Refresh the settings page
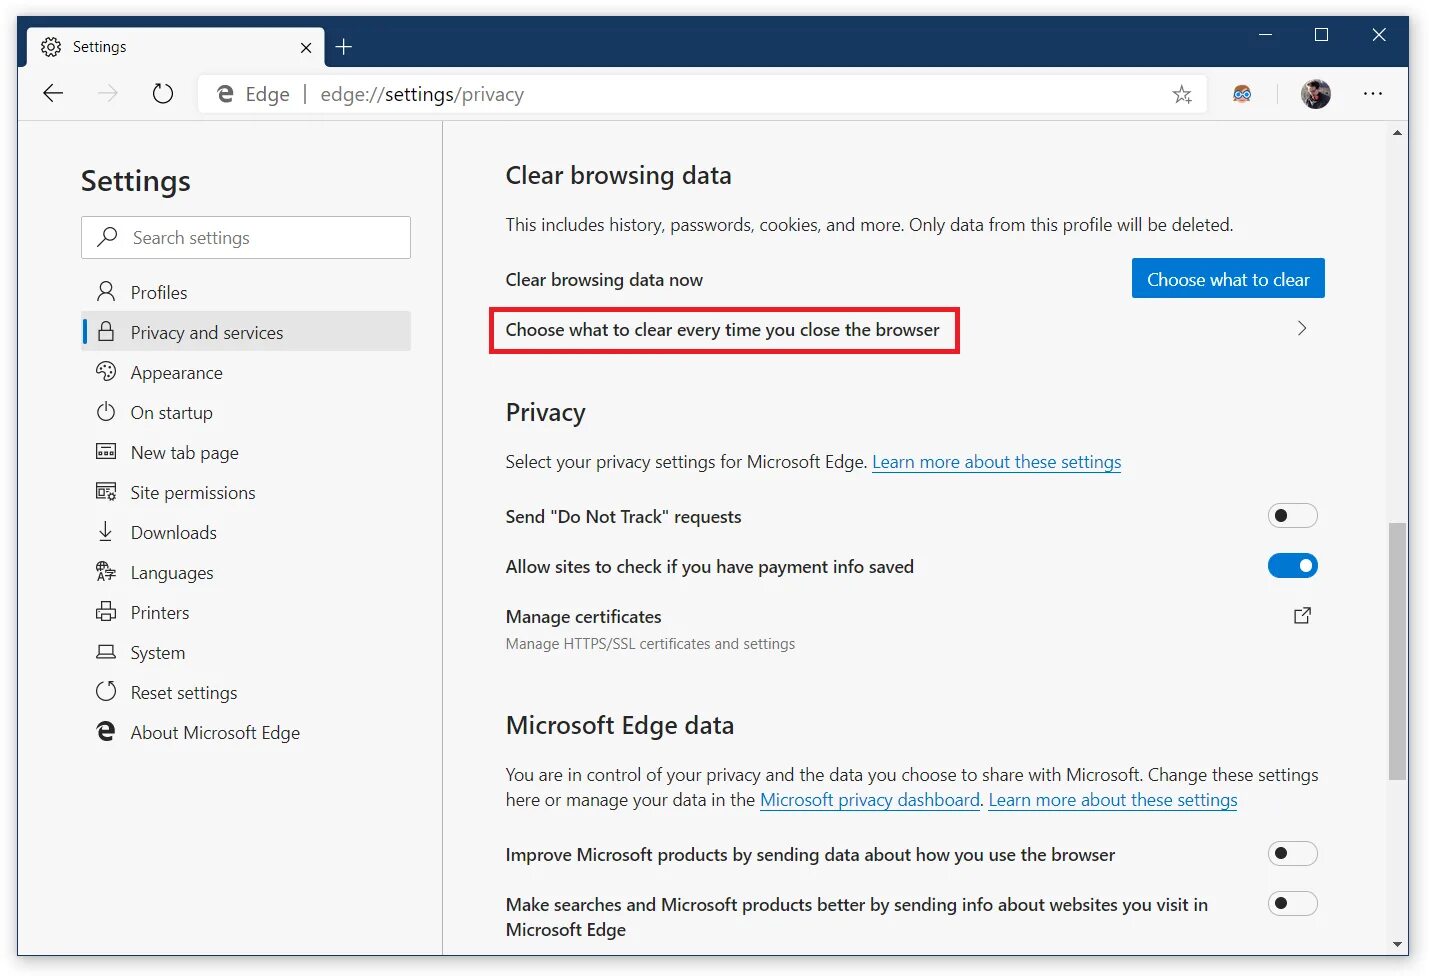This screenshot has width=1429, height=976. click(163, 94)
